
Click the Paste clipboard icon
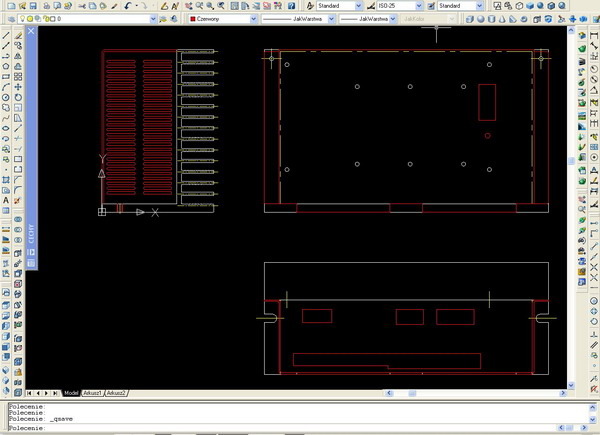tap(103, 6)
